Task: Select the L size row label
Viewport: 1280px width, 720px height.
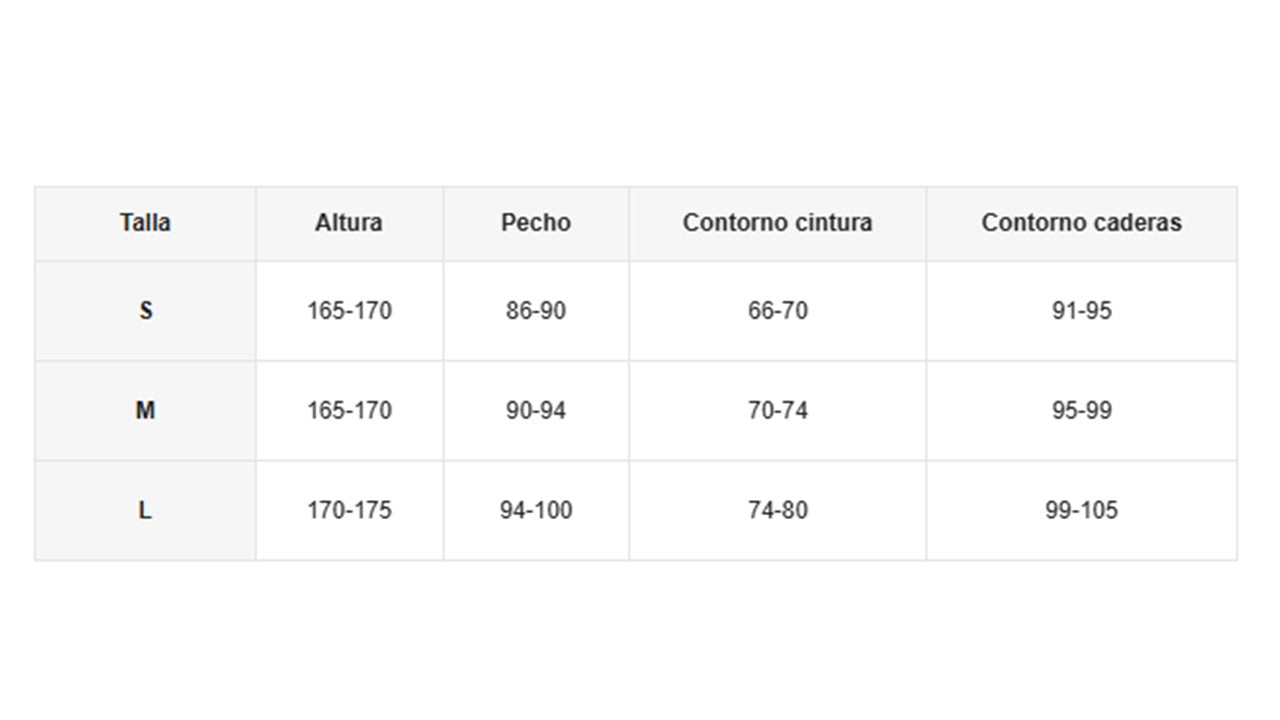Action: pos(145,510)
